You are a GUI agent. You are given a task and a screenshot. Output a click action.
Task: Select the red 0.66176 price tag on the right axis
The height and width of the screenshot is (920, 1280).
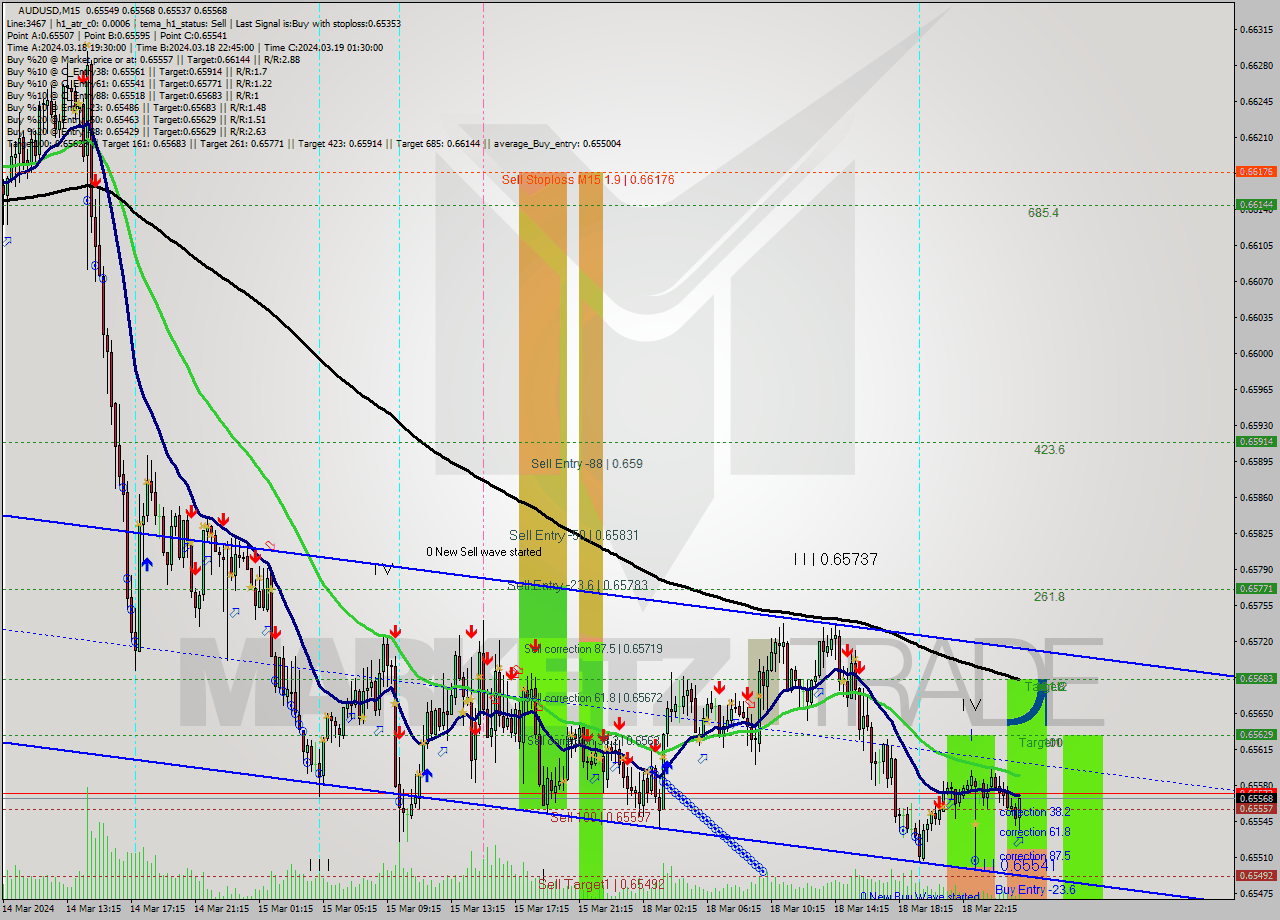tap(1256, 172)
